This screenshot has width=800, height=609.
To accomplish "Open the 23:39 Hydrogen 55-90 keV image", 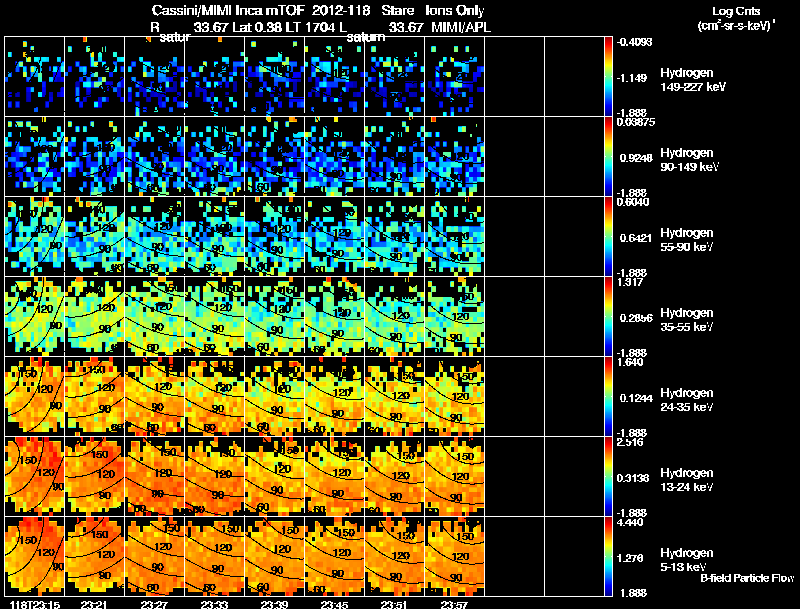I will click(274, 236).
